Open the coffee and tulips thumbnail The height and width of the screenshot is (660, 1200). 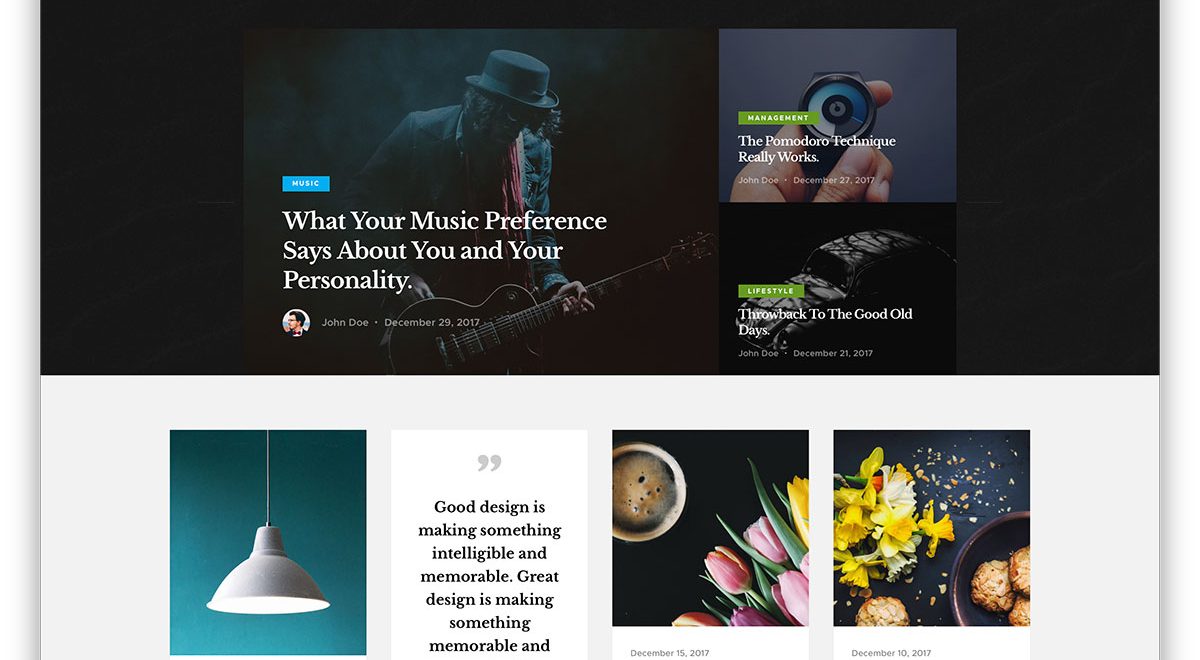[710, 528]
